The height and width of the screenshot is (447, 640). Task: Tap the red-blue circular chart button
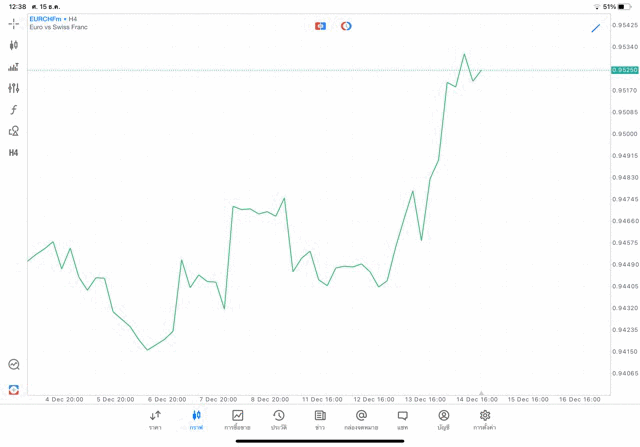point(346,26)
